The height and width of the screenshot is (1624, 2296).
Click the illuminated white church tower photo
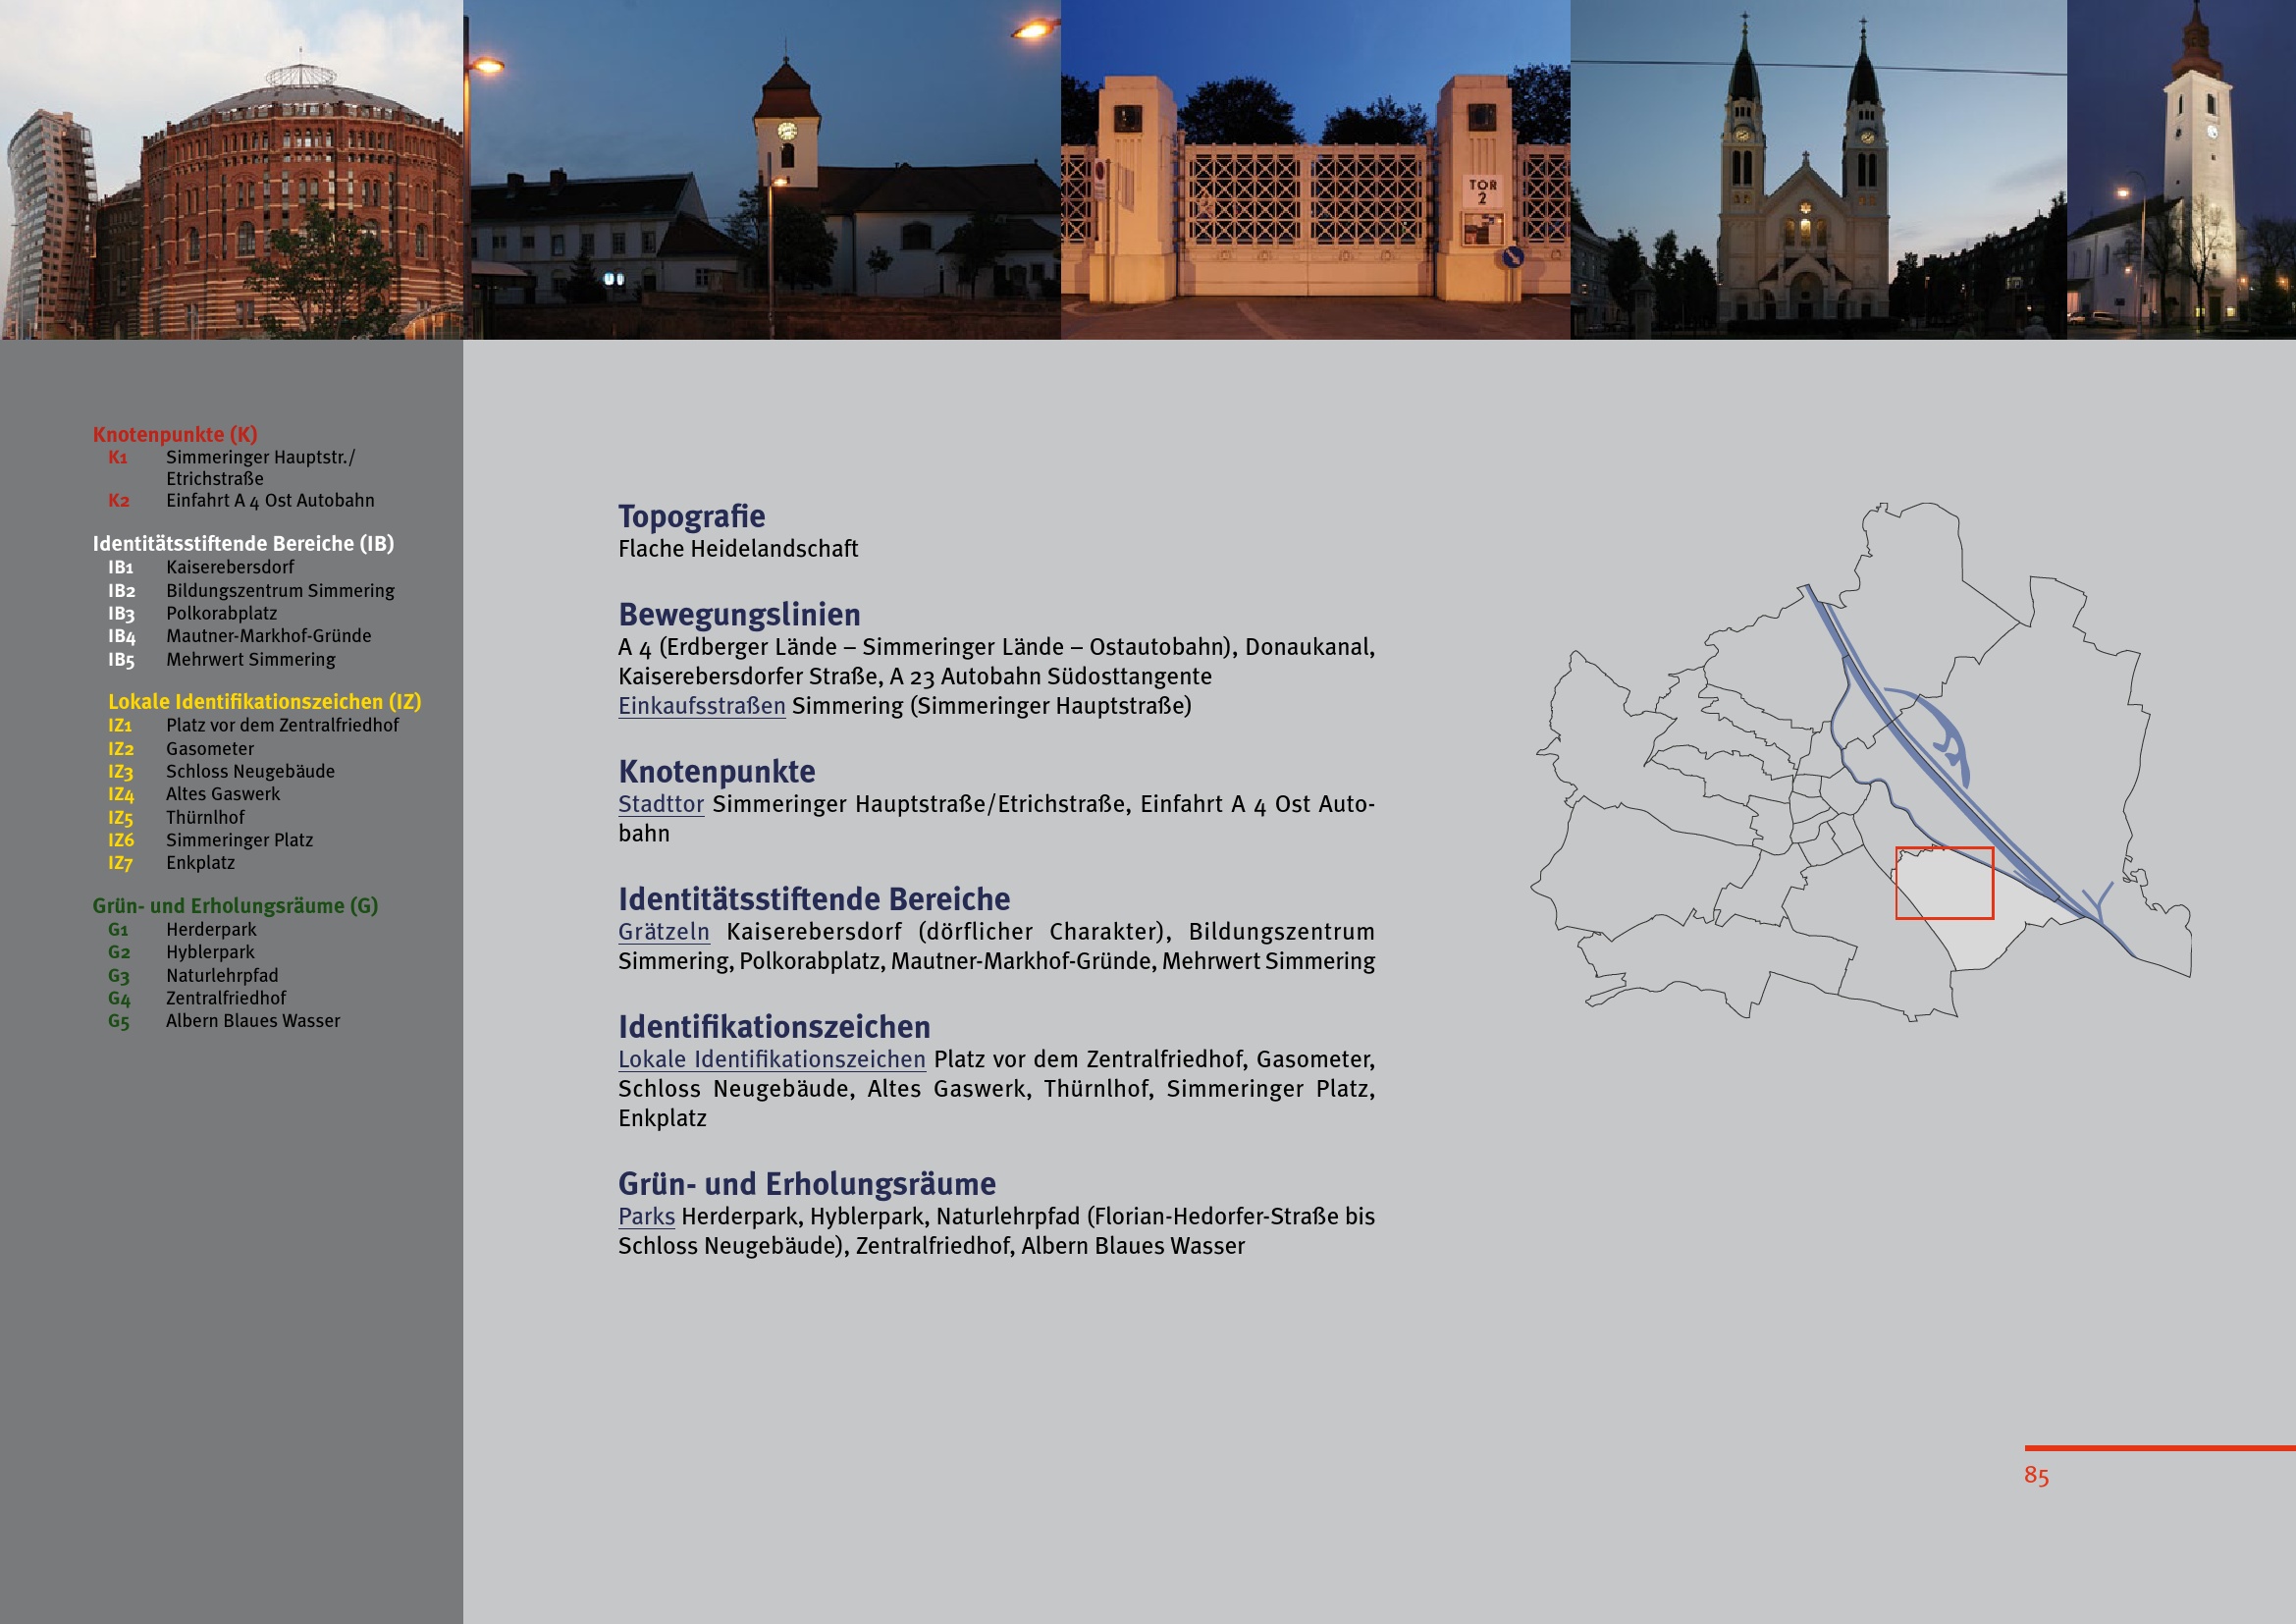2180,170
